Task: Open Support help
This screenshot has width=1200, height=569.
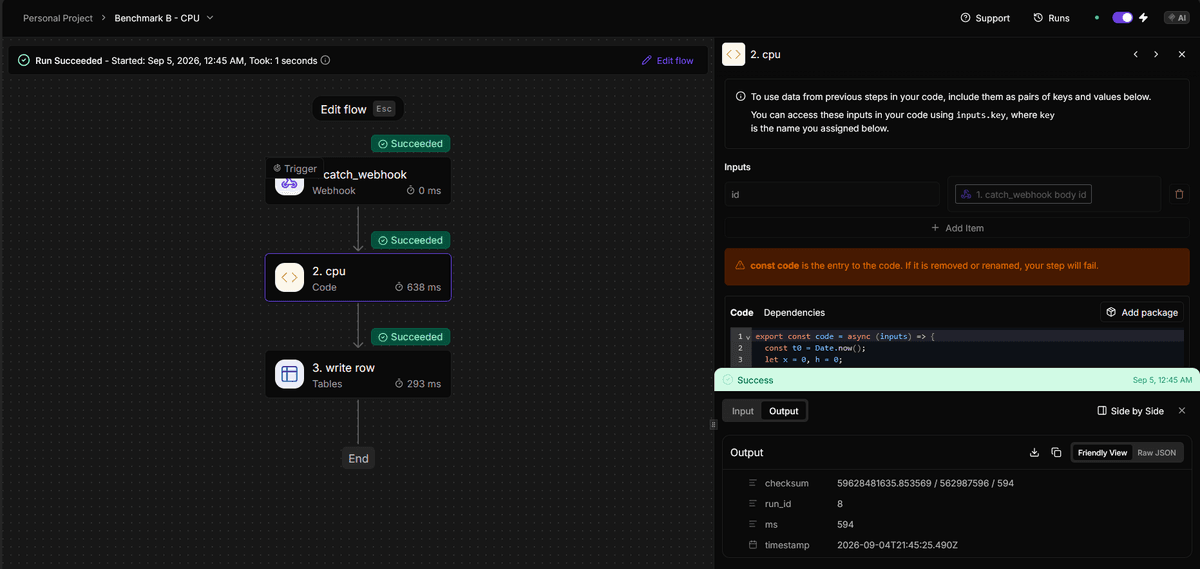Action: pos(985,18)
